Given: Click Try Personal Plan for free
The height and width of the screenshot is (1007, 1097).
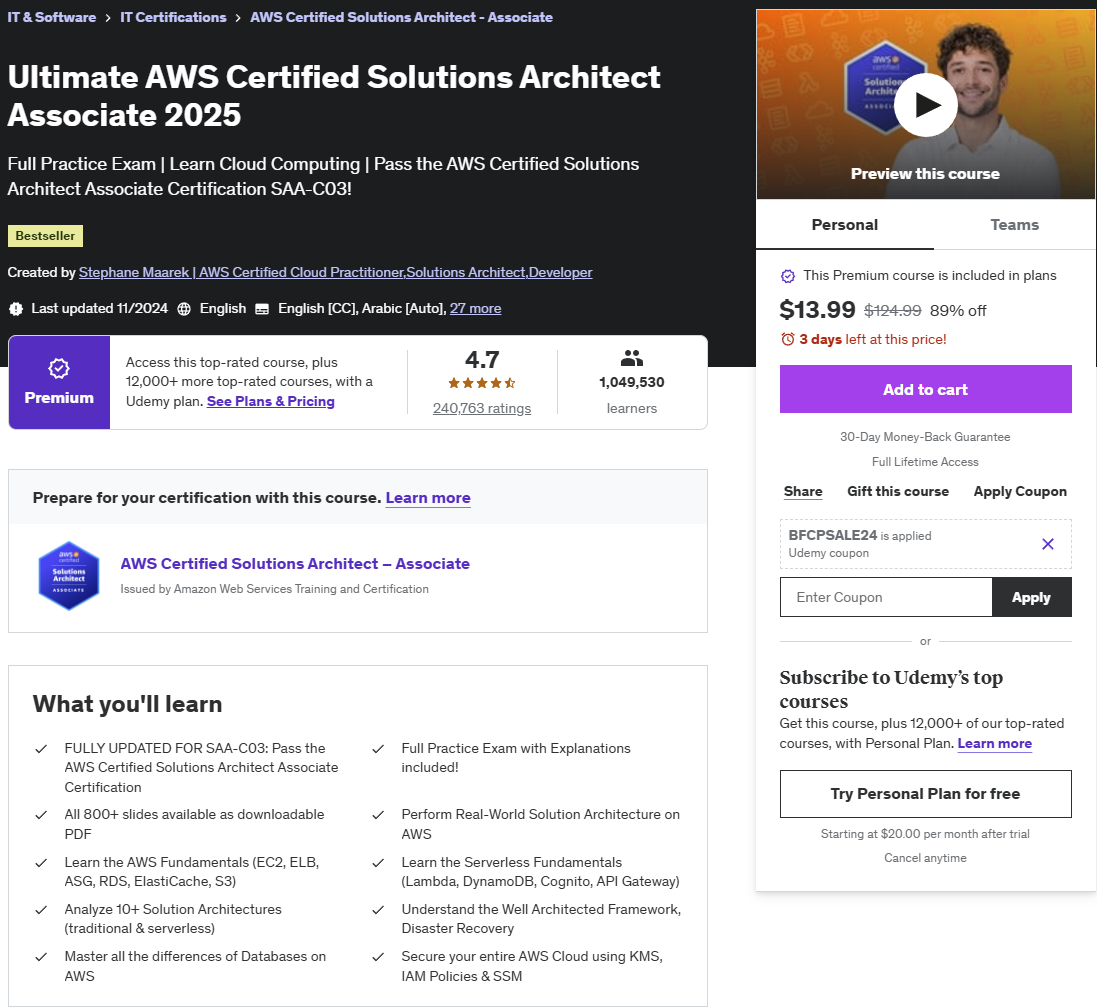Looking at the screenshot, I should click(x=925, y=794).
